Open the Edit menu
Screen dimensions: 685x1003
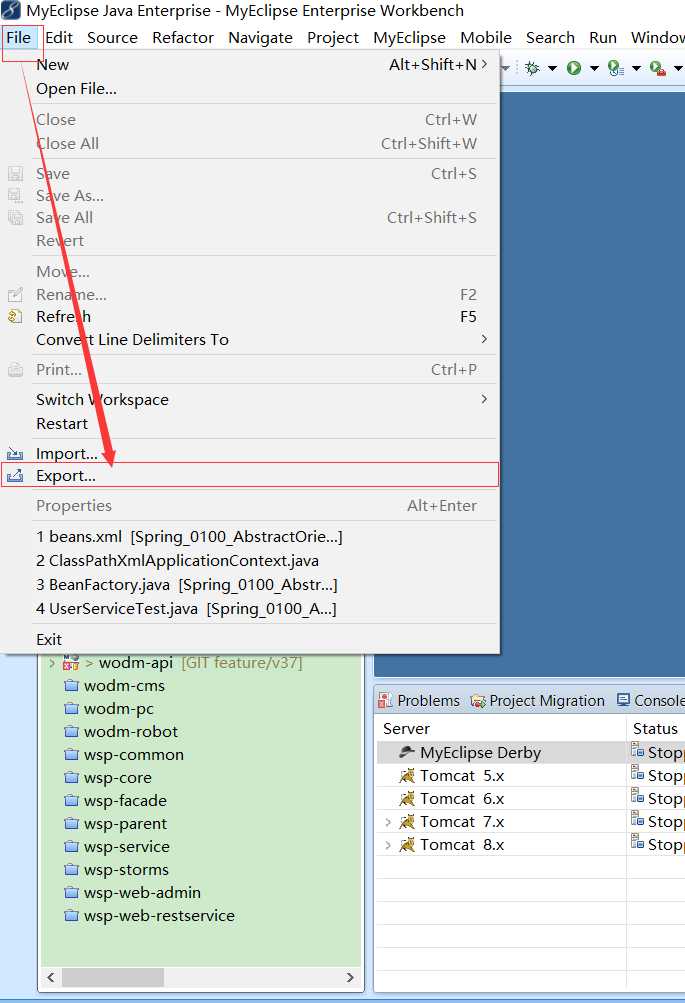tap(59, 38)
